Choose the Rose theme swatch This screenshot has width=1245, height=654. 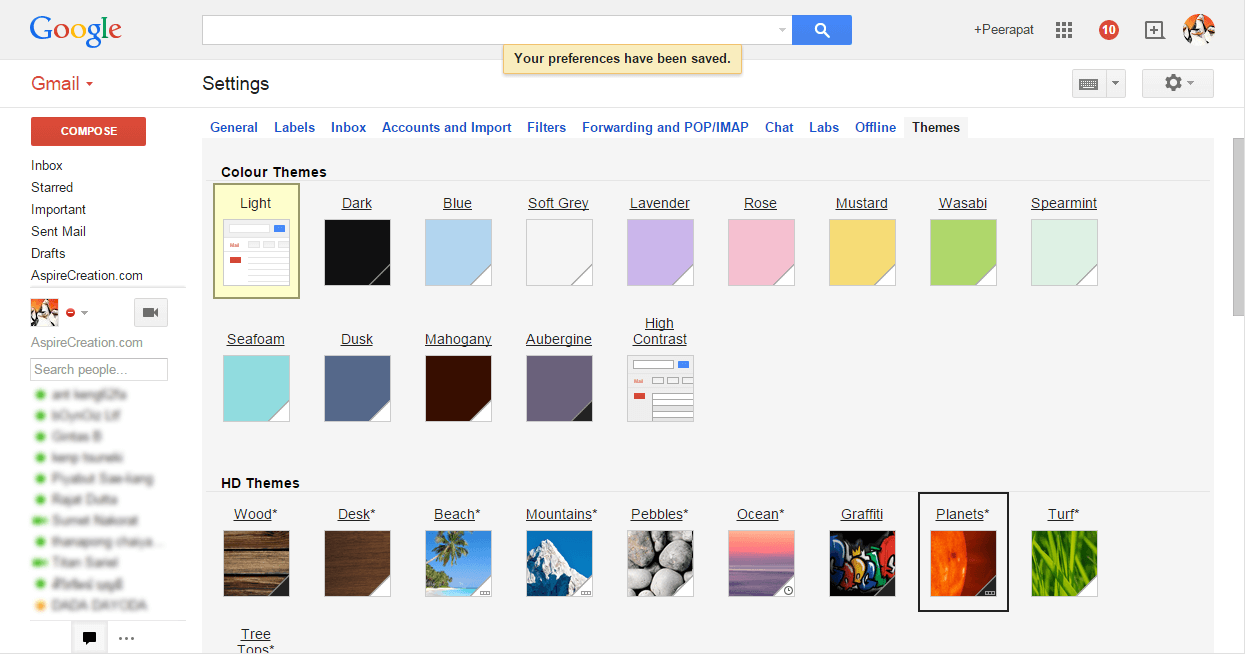pyautogui.click(x=761, y=252)
